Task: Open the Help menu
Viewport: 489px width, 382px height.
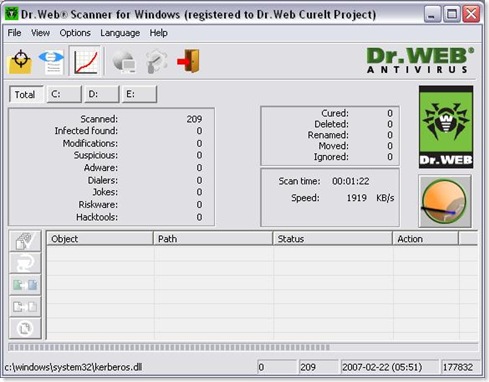Action: 158,33
